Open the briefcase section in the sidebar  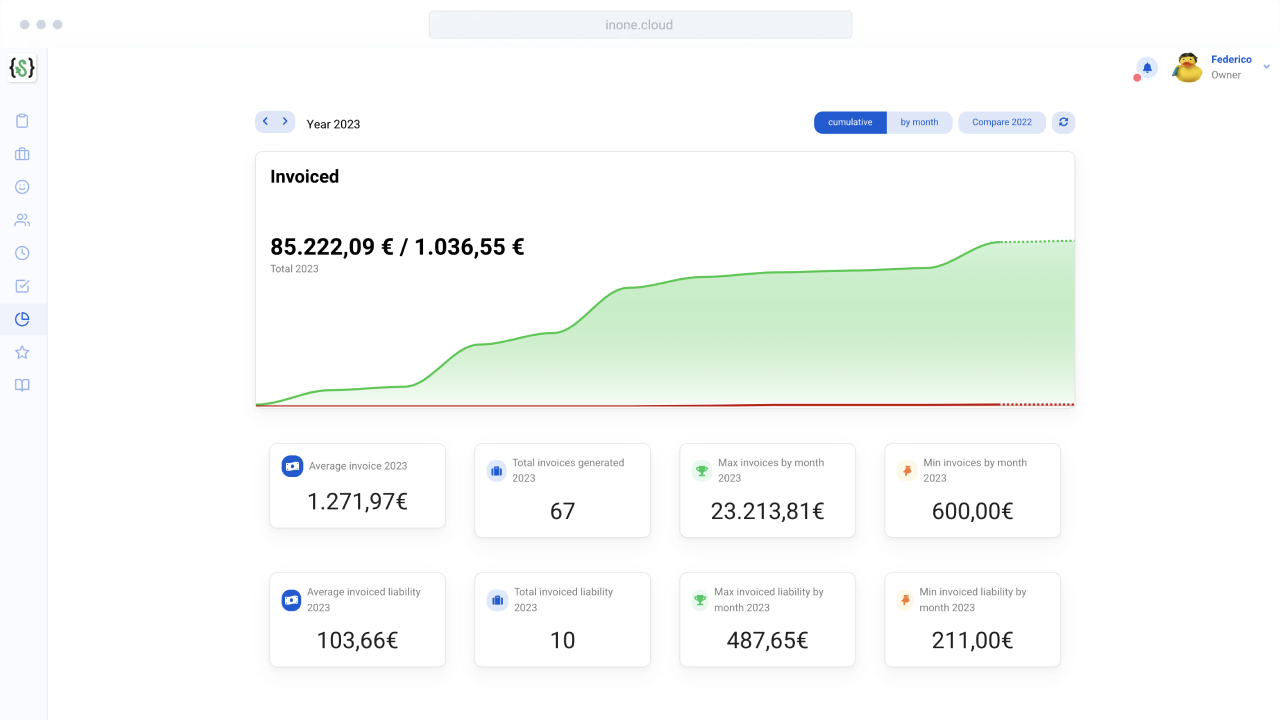(x=22, y=154)
